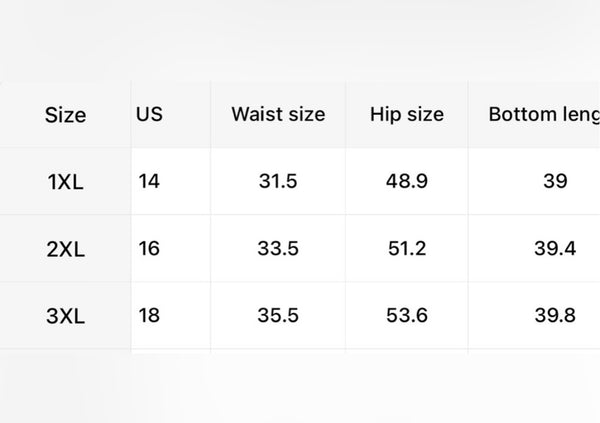Select the 3XL size row label
600x423 pixels.
tap(65, 316)
